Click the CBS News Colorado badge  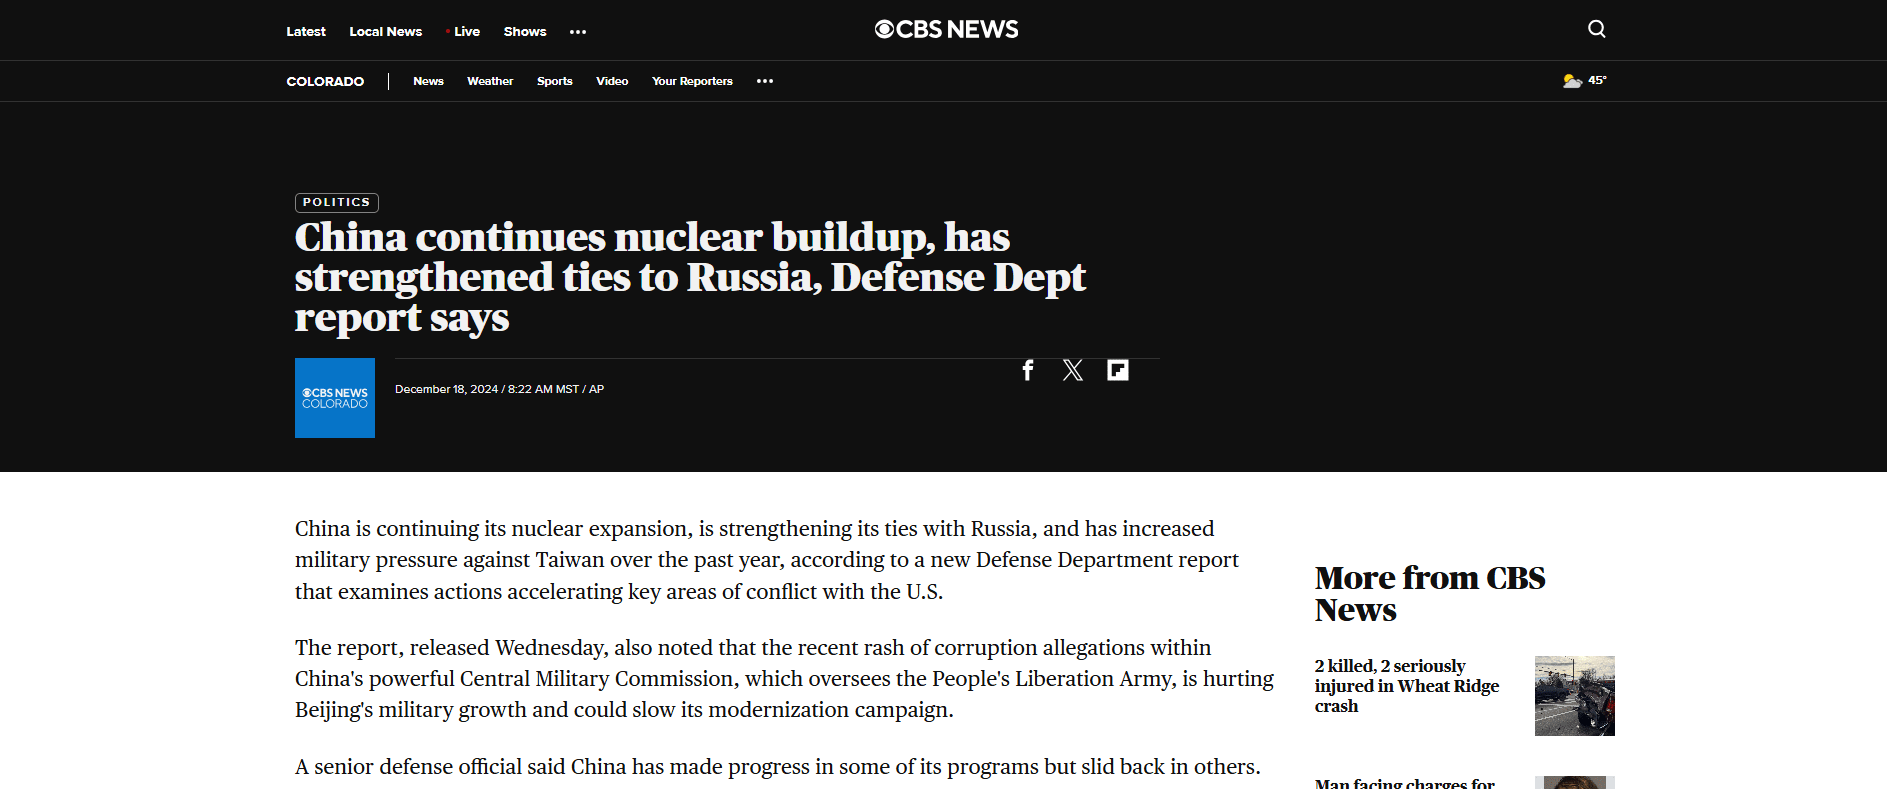335,398
